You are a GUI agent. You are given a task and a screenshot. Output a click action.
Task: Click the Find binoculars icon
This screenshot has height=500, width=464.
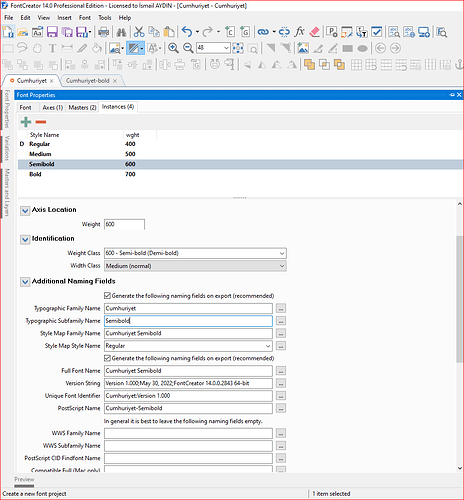tap(121, 32)
